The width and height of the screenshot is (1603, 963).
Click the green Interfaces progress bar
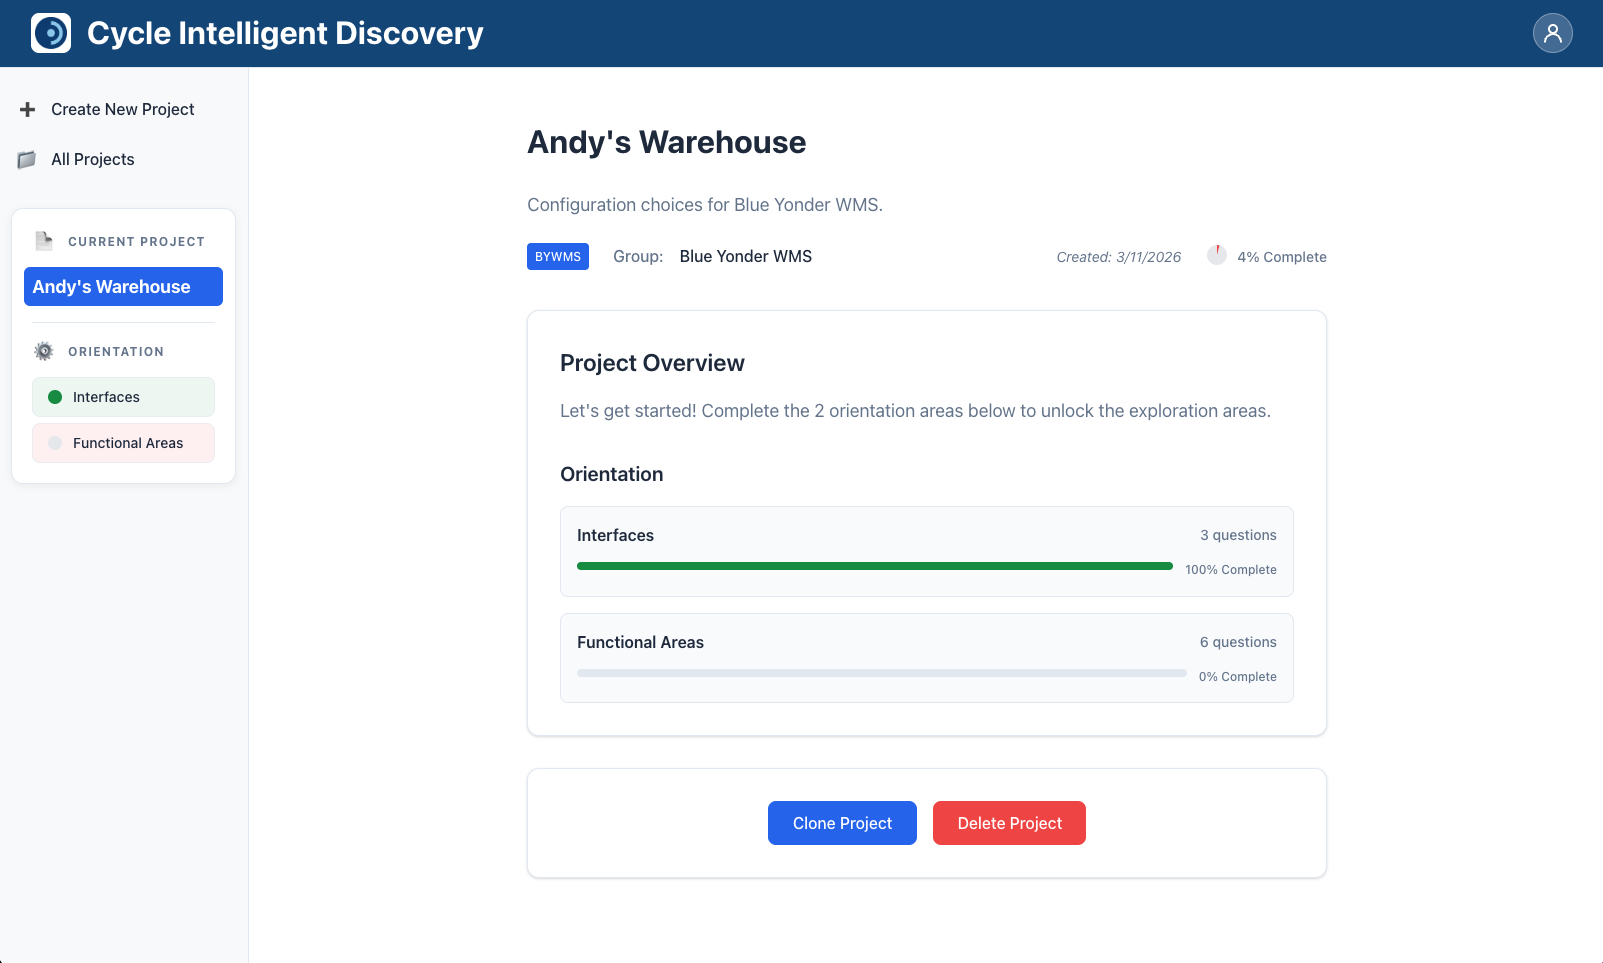pos(874,566)
